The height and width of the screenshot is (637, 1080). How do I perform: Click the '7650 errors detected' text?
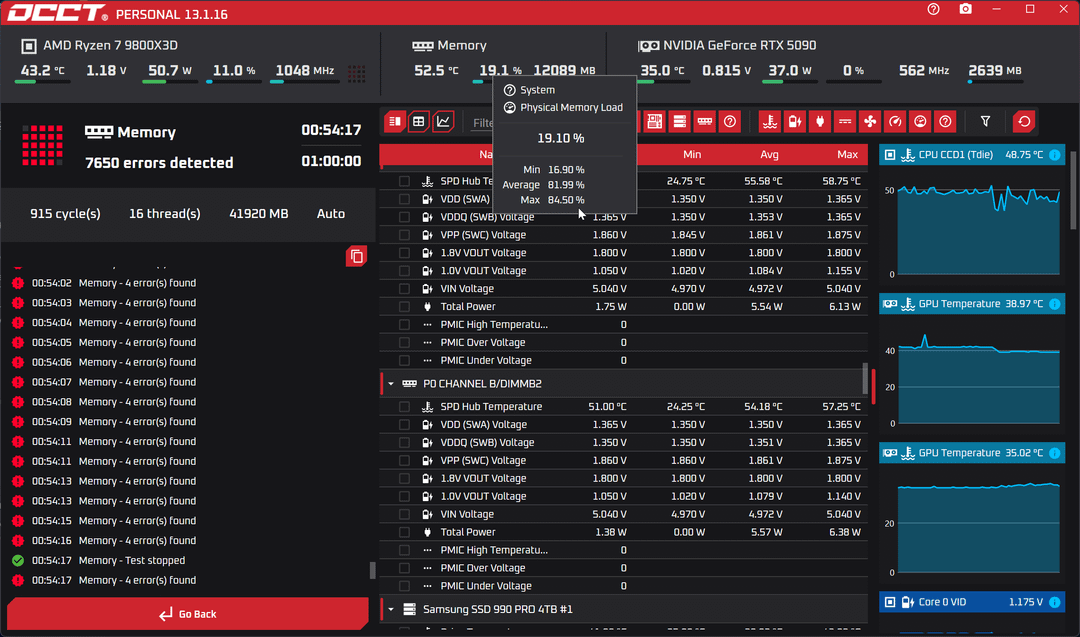159,163
